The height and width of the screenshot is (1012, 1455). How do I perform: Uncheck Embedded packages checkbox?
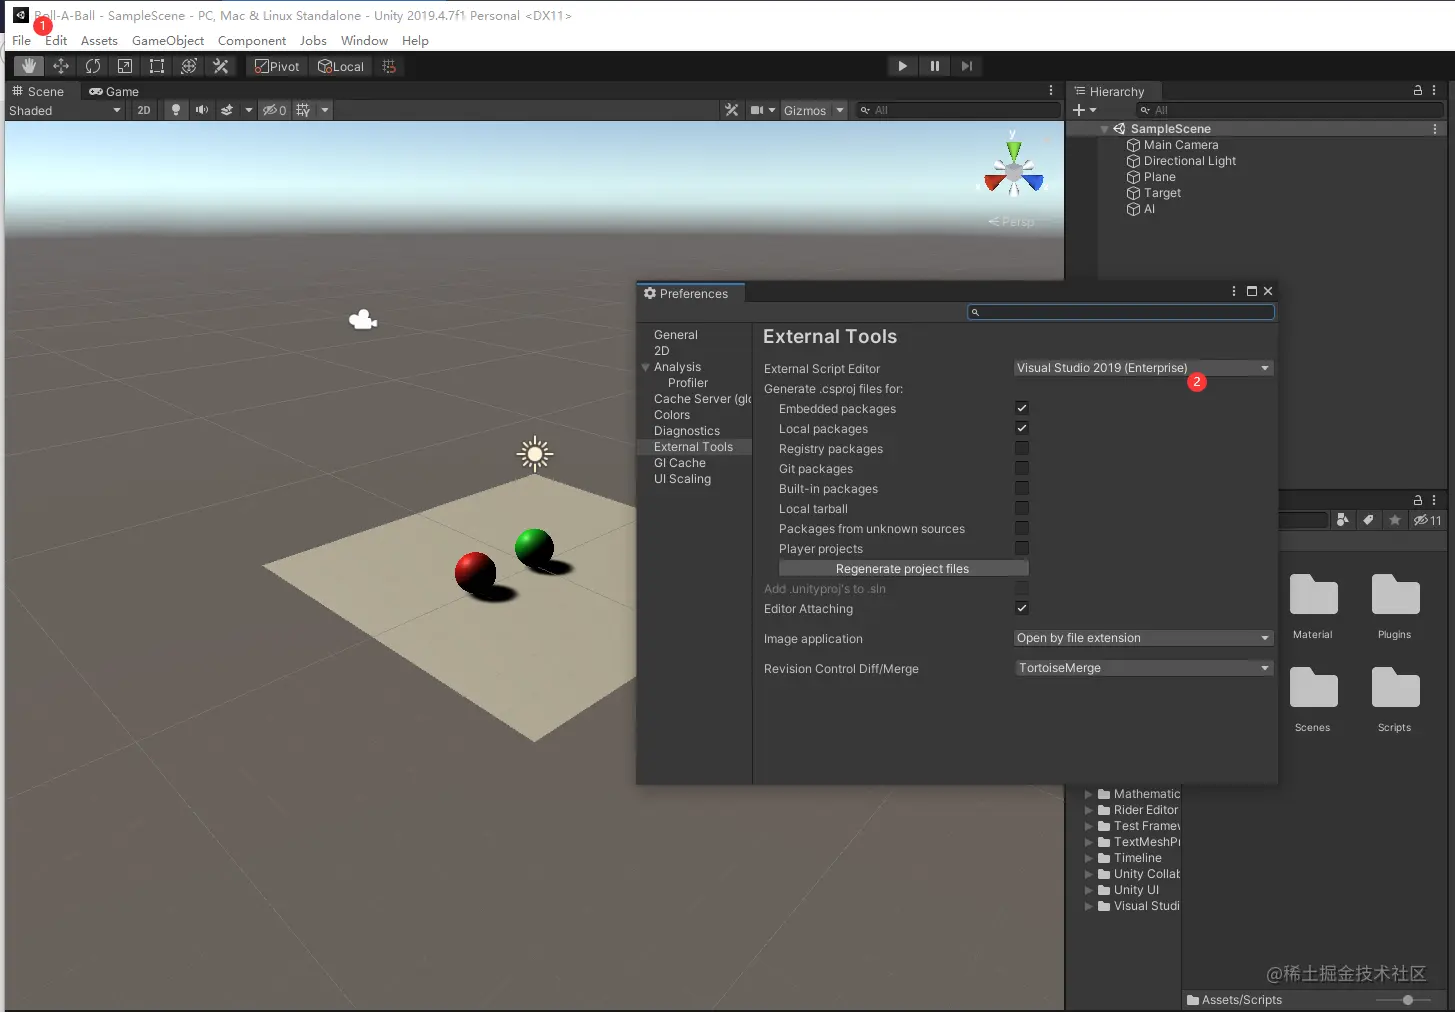[1022, 408]
